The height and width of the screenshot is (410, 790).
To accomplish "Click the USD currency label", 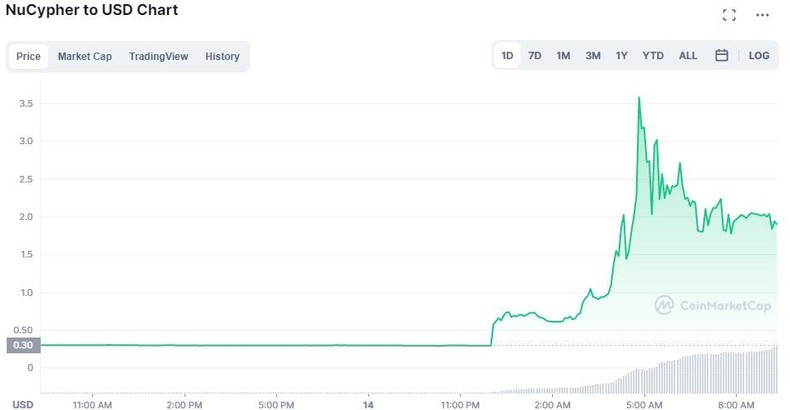I will 23,404.
